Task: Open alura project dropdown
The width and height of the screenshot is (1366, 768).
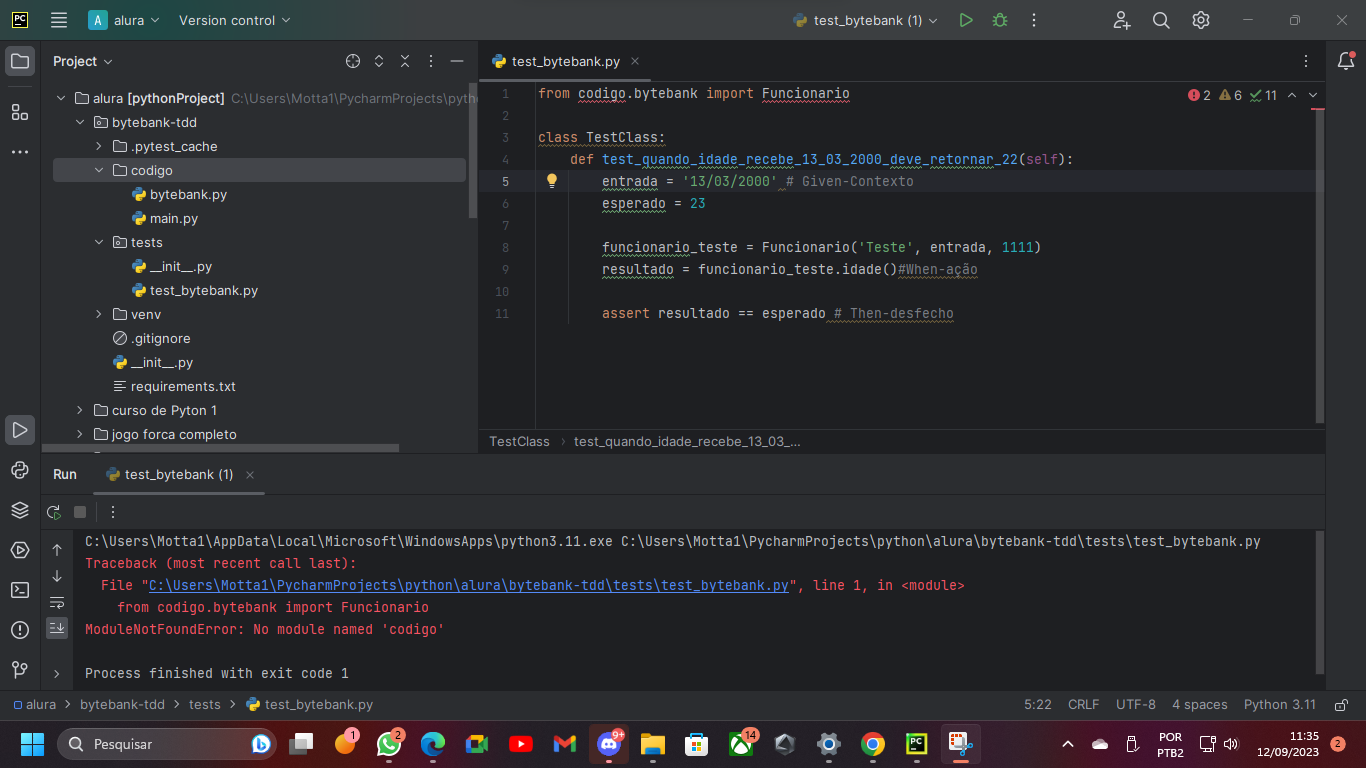Action: pos(124,20)
